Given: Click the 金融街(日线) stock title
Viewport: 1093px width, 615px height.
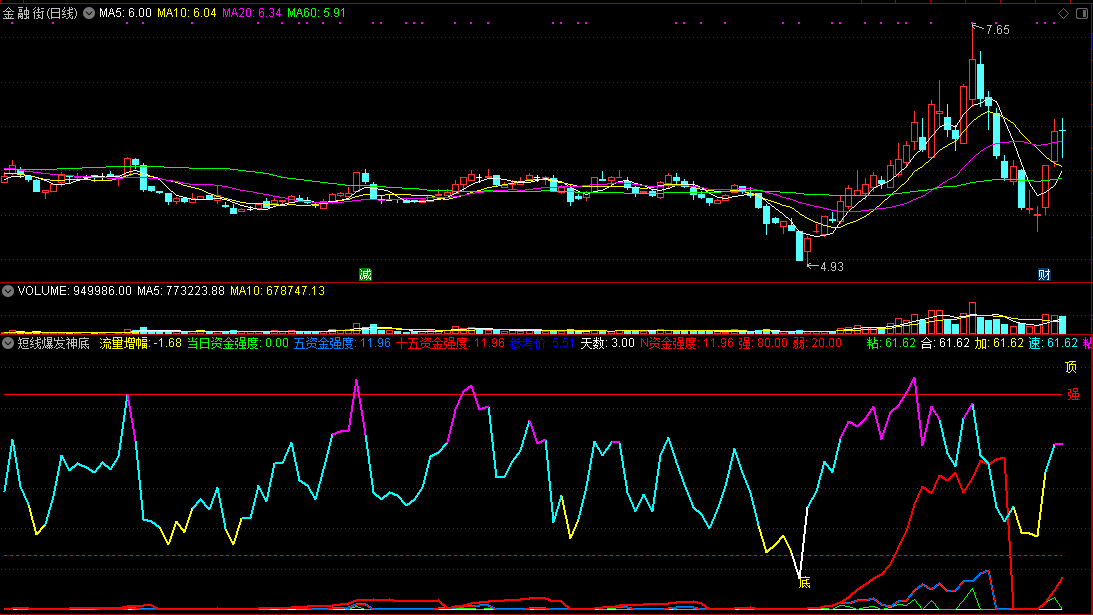Looking at the screenshot, I should tap(40, 13).
